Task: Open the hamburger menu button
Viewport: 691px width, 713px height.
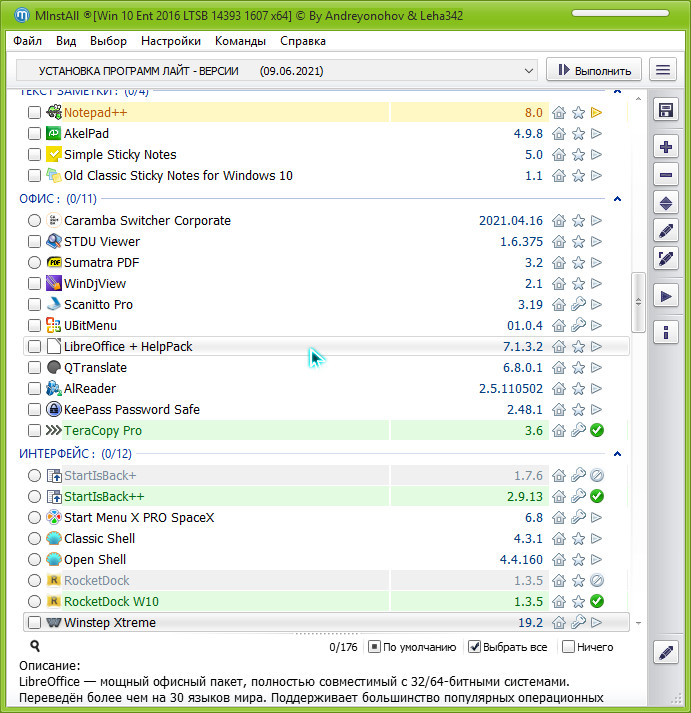Action: tap(662, 70)
